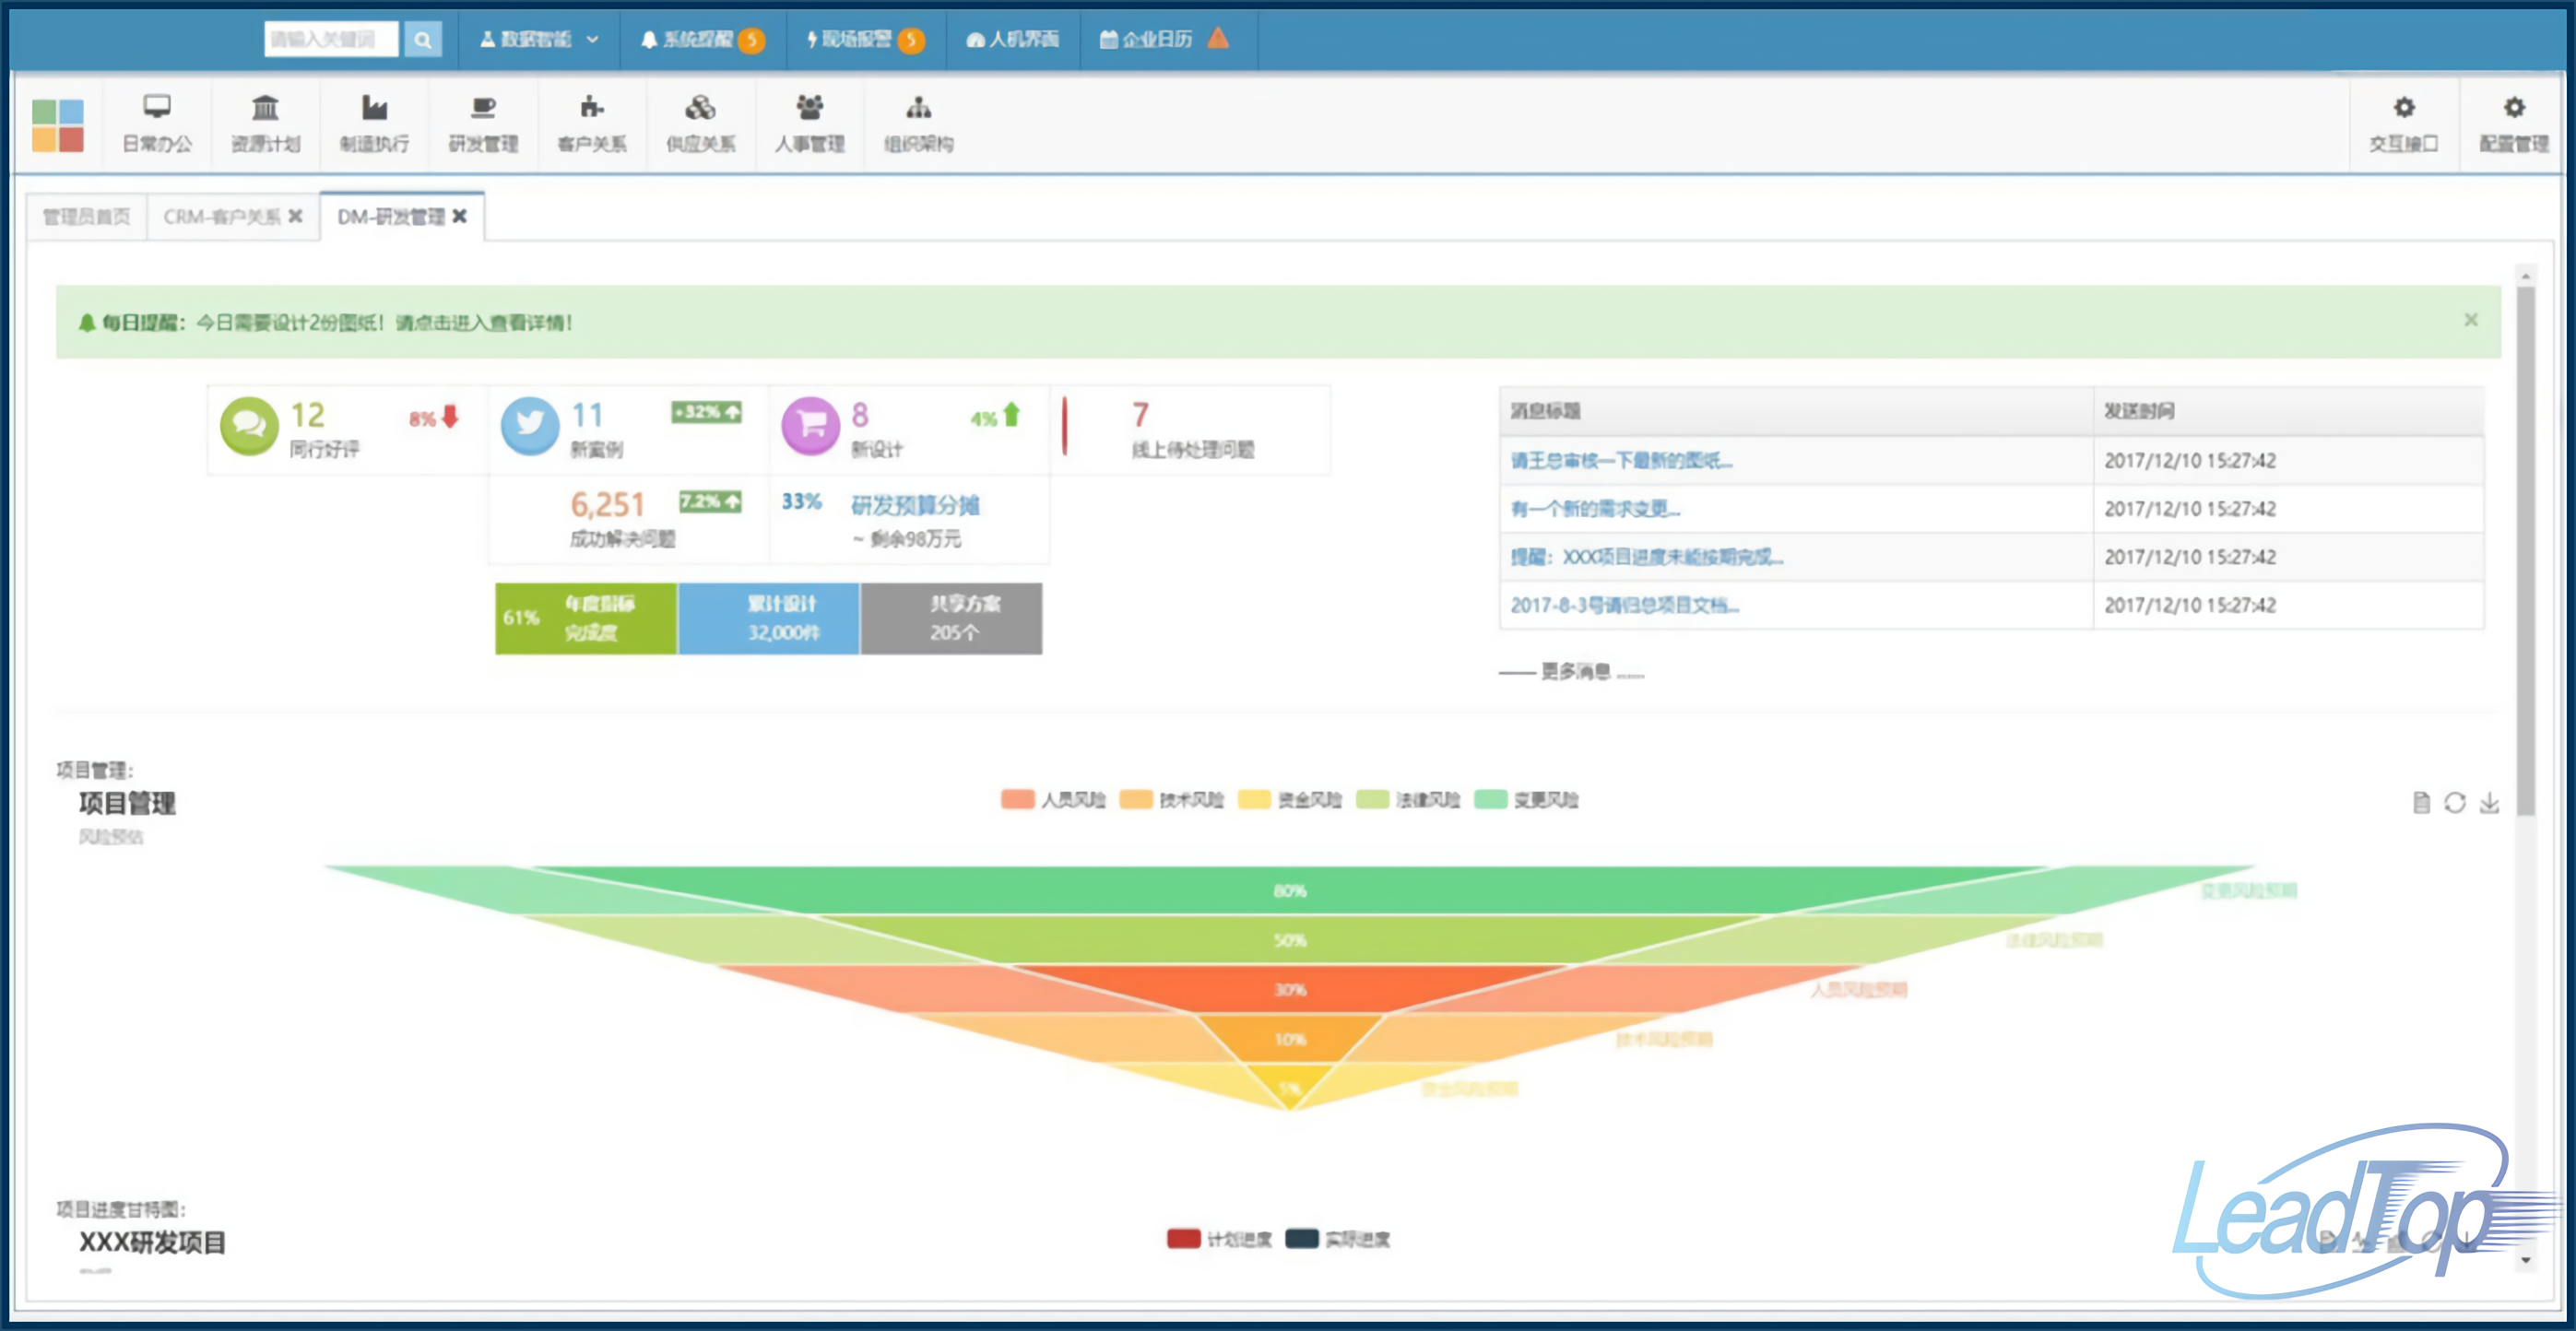Screen dimensions: 2576x1331
Task: Click the daily reminder details text
Action: pos(385,323)
